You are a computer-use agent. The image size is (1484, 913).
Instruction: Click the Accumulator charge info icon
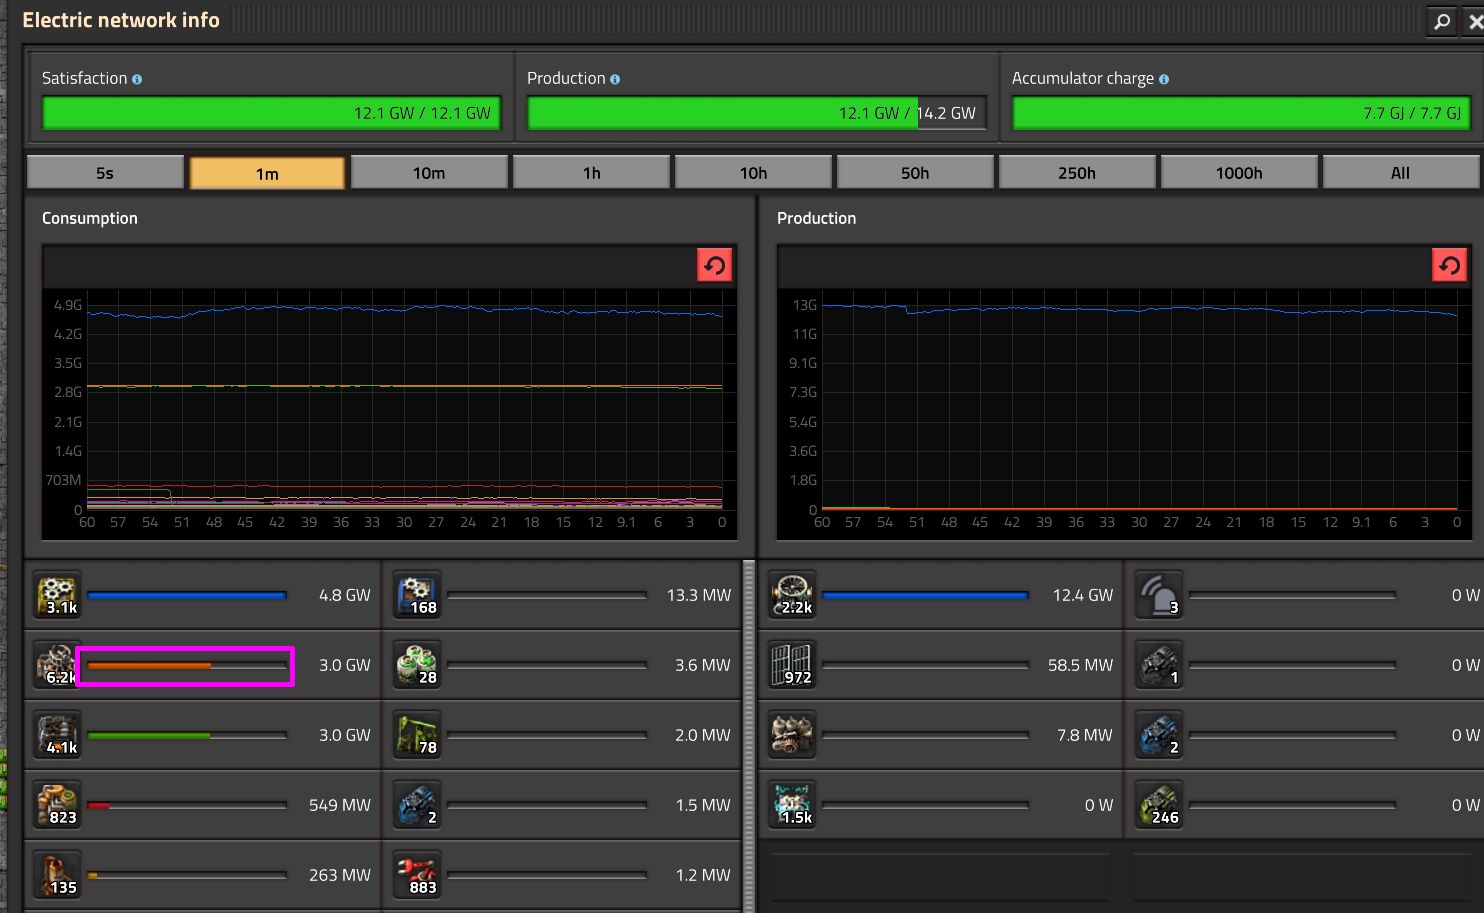coord(1164,79)
